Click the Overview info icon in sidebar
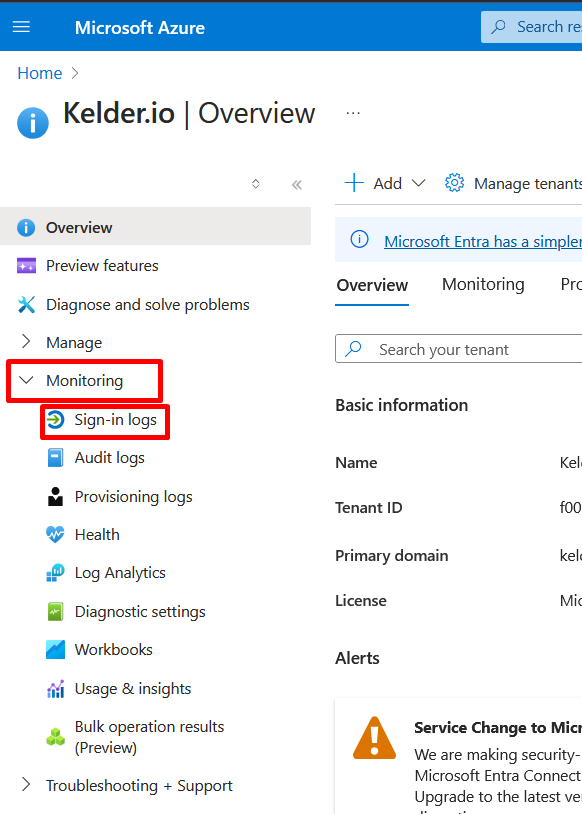582x814 pixels. point(26,227)
